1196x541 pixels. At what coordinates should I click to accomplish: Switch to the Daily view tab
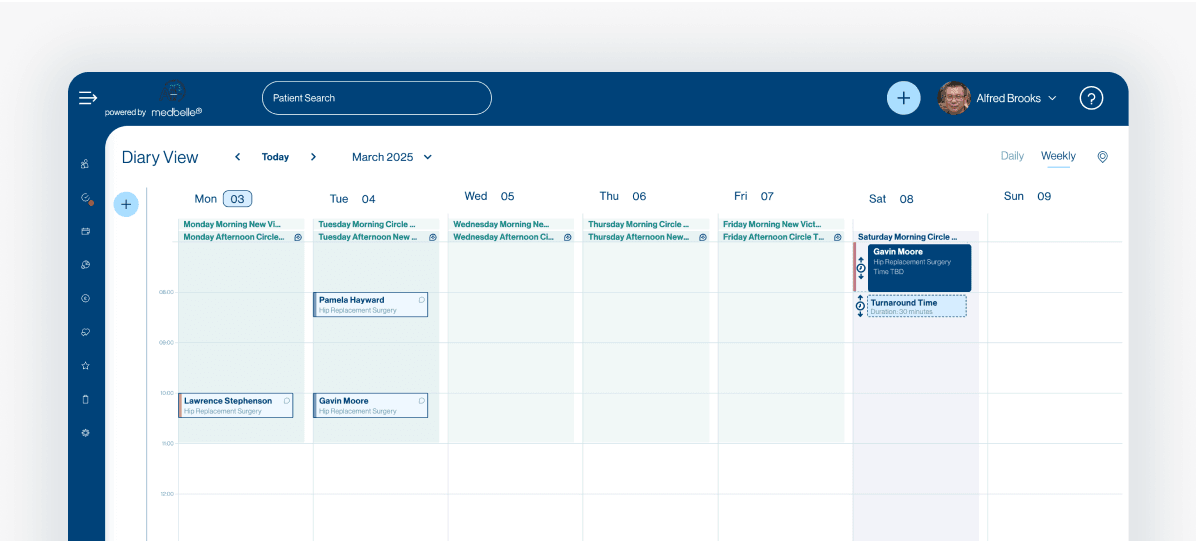pos(1012,156)
